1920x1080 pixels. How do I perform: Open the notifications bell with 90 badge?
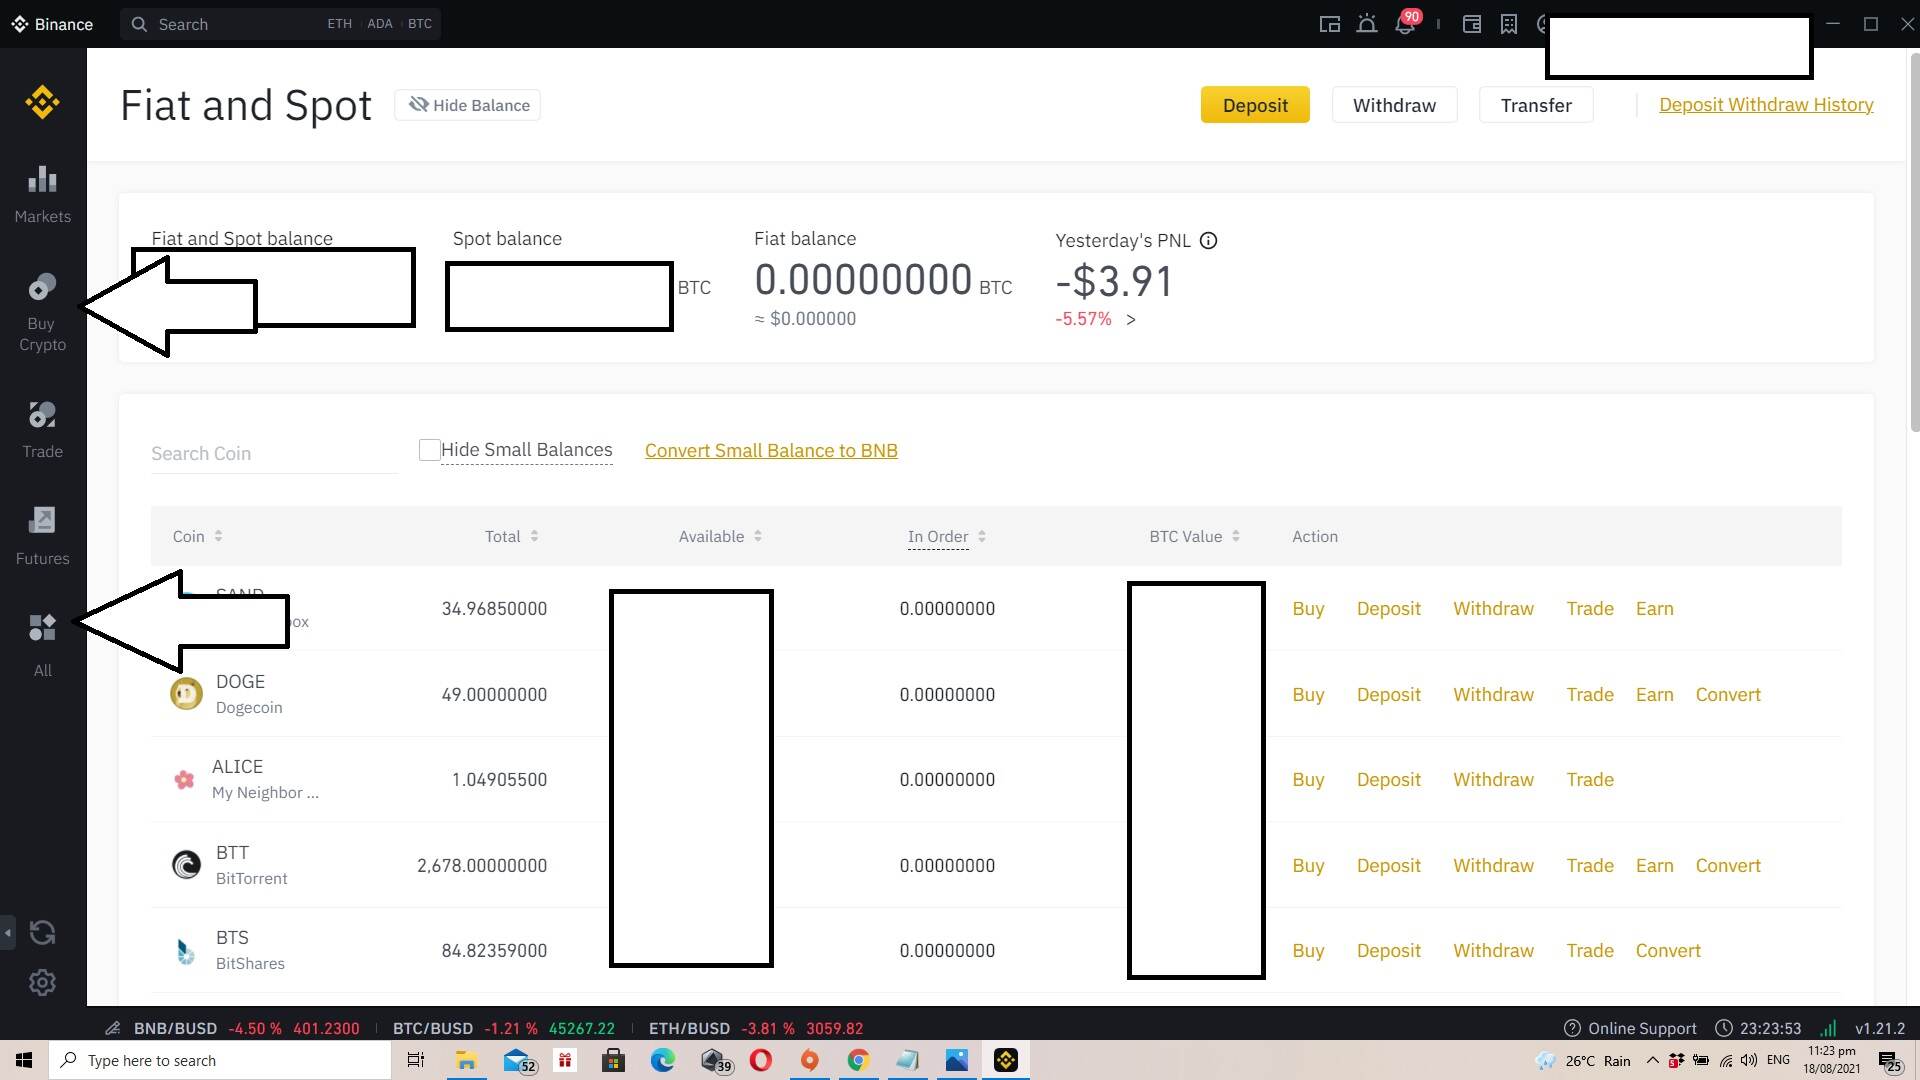[1406, 24]
